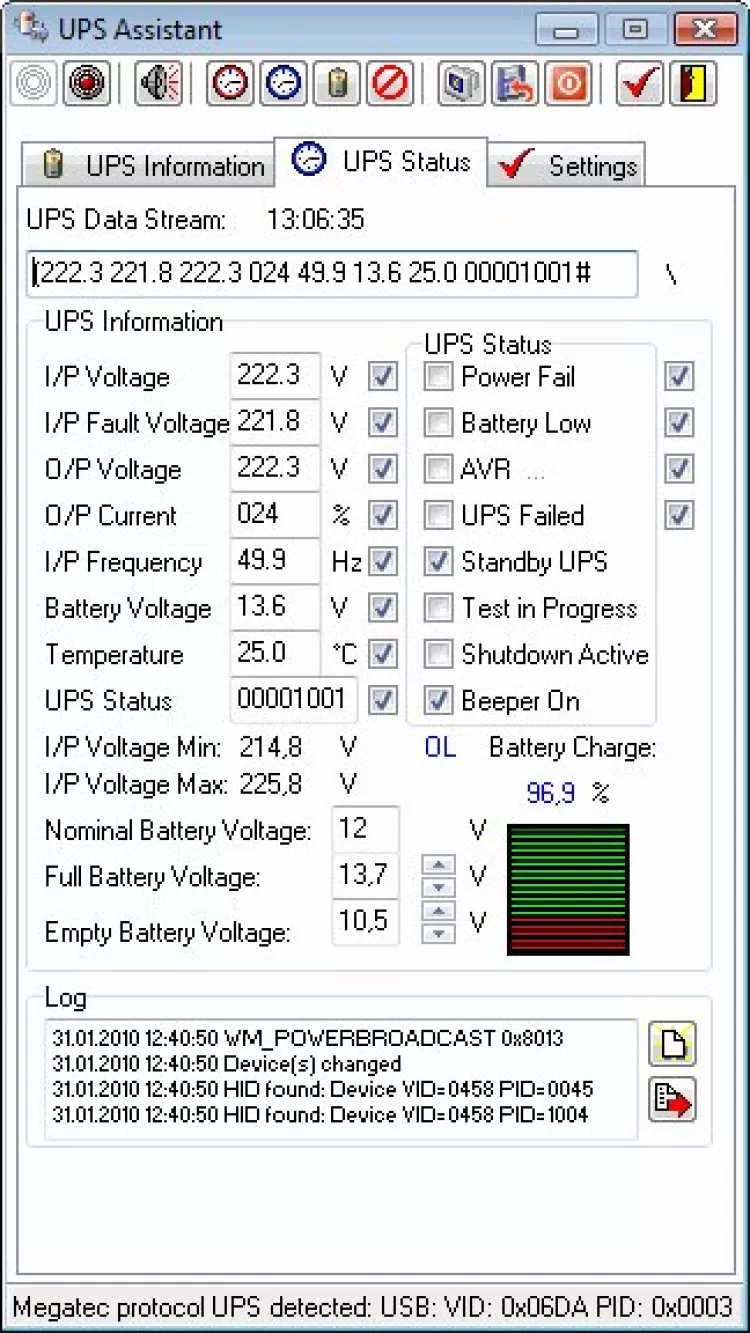Click the UPS data stream text field

pyautogui.click(x=331, y=273)
